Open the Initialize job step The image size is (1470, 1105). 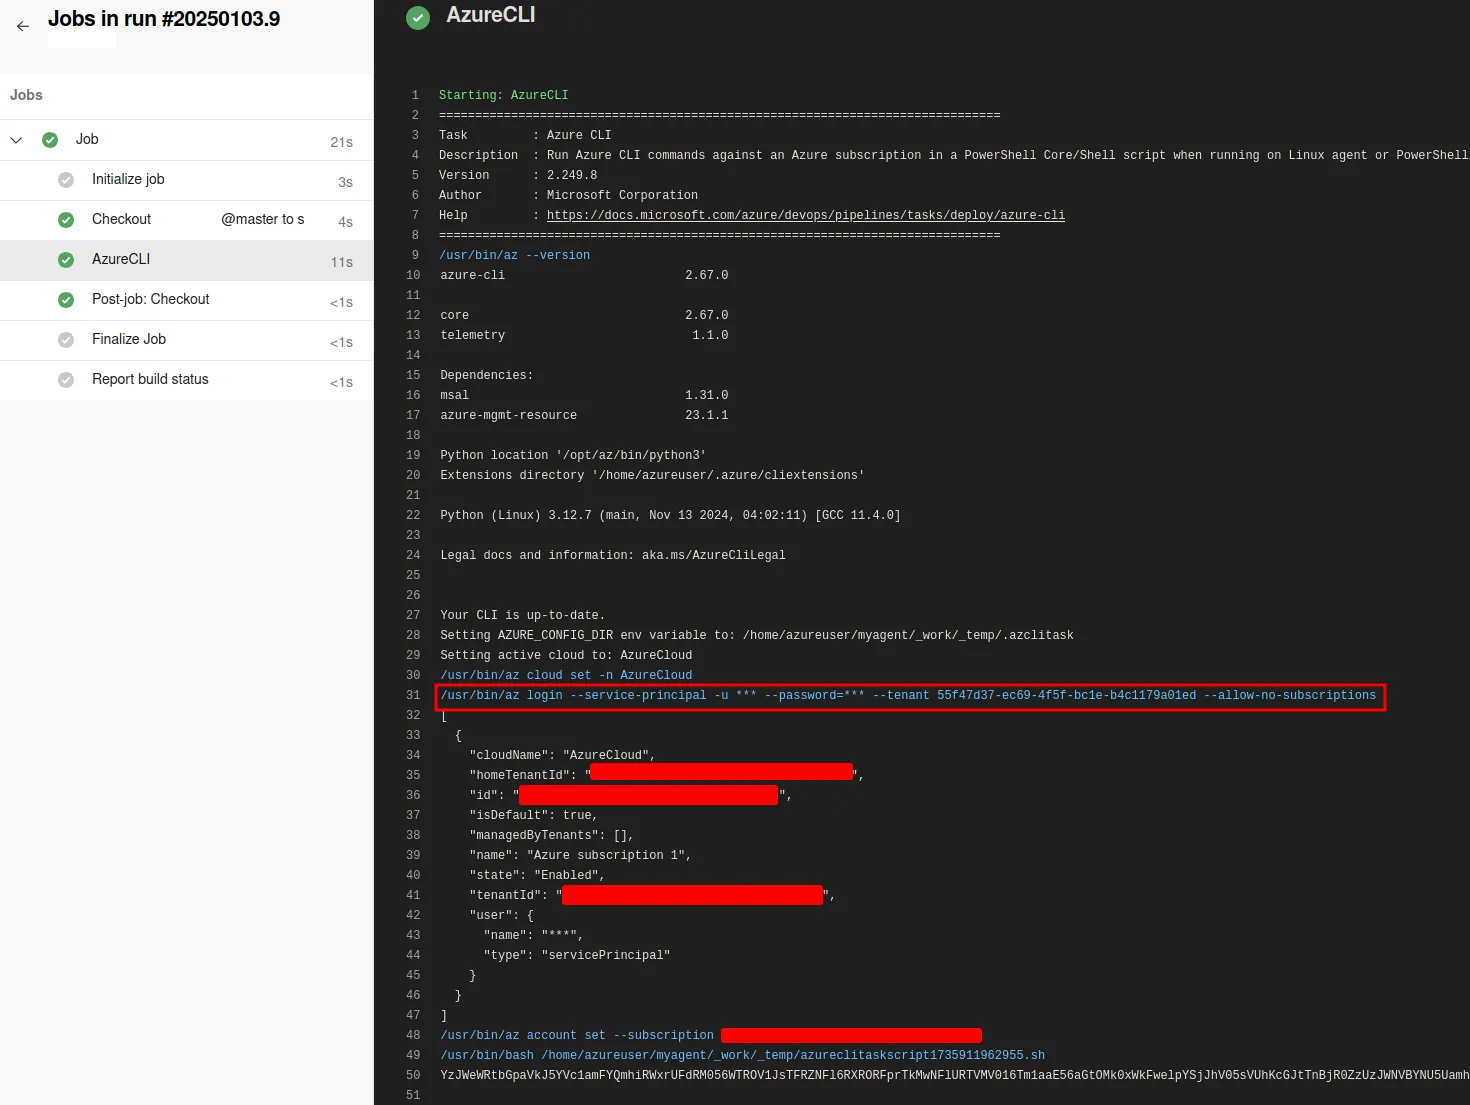(x=186, y=180)
